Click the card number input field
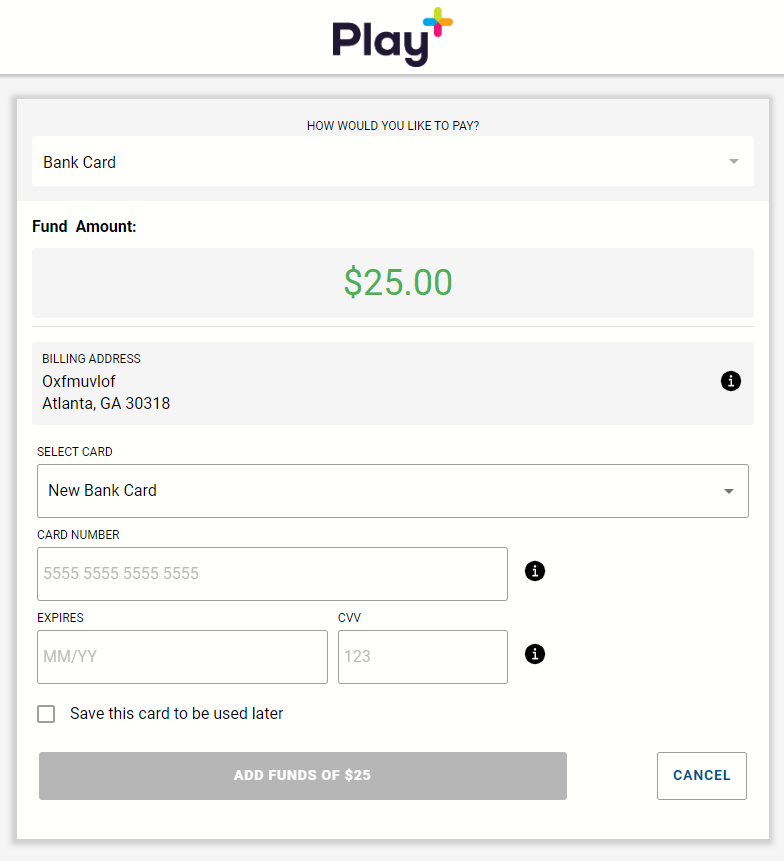 click(272, 574)
